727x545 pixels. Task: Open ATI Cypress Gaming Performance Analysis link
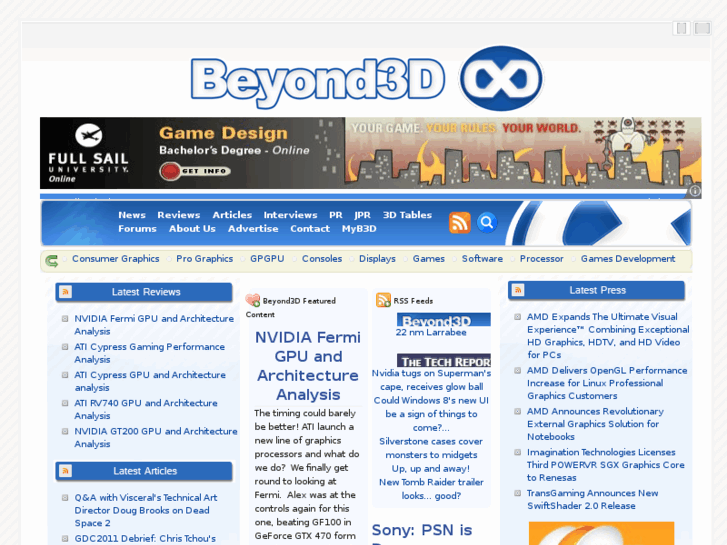click(x=149, y=353)
